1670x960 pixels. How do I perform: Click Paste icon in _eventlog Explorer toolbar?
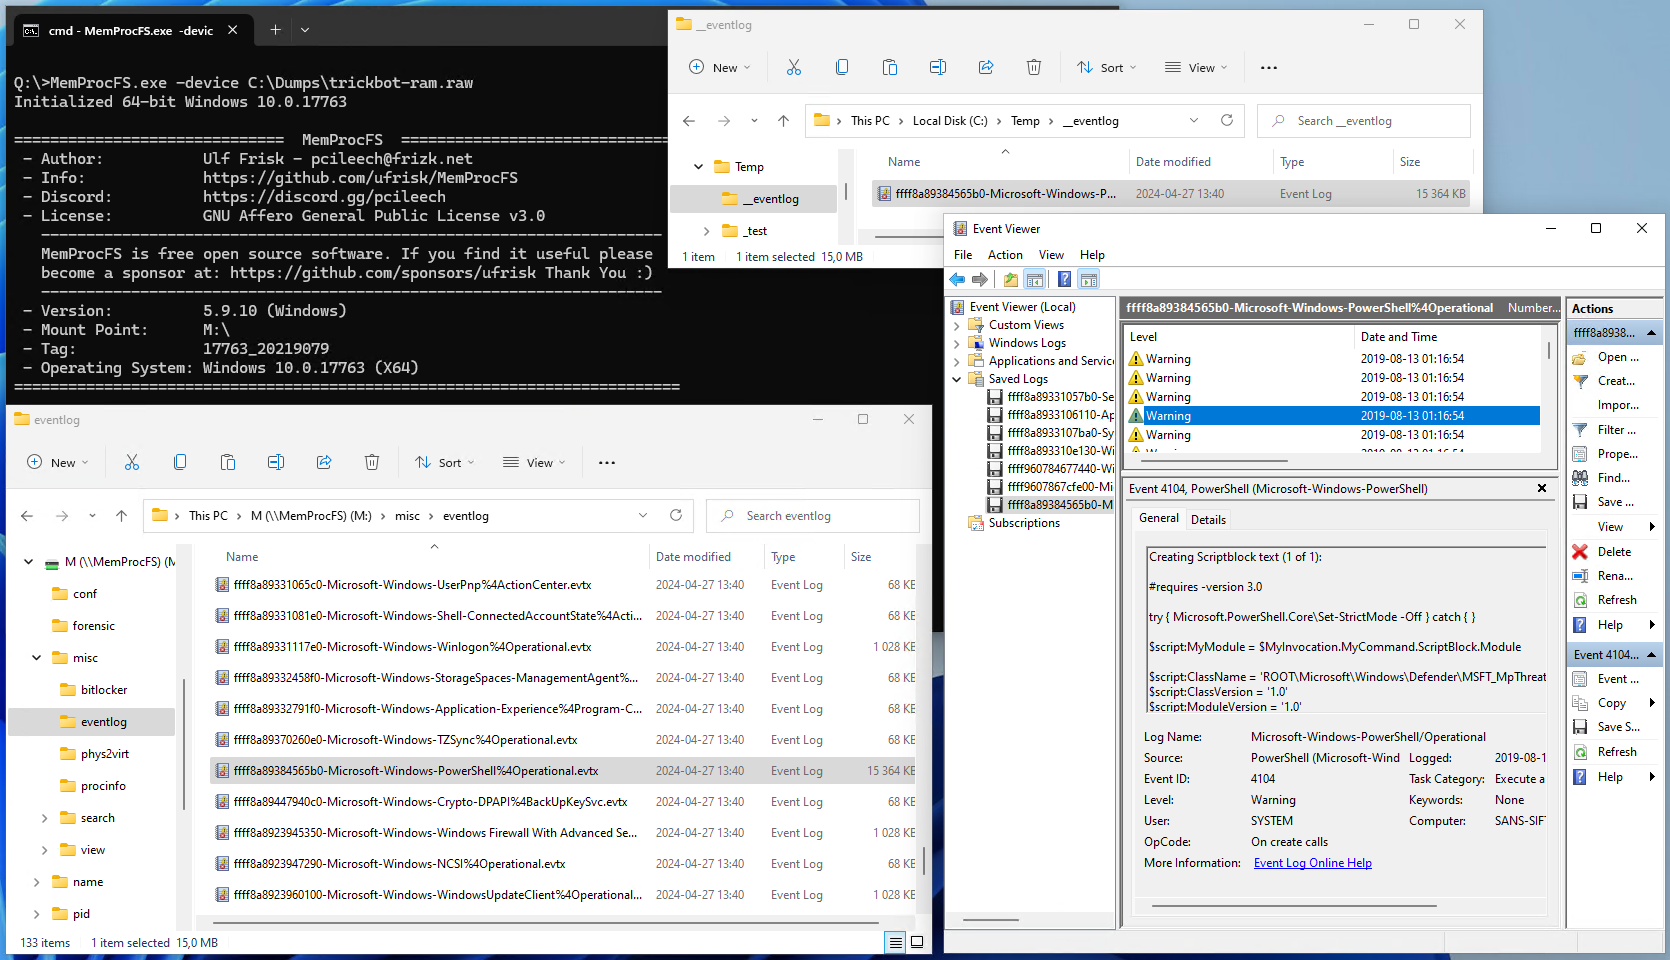coord(890,67)
